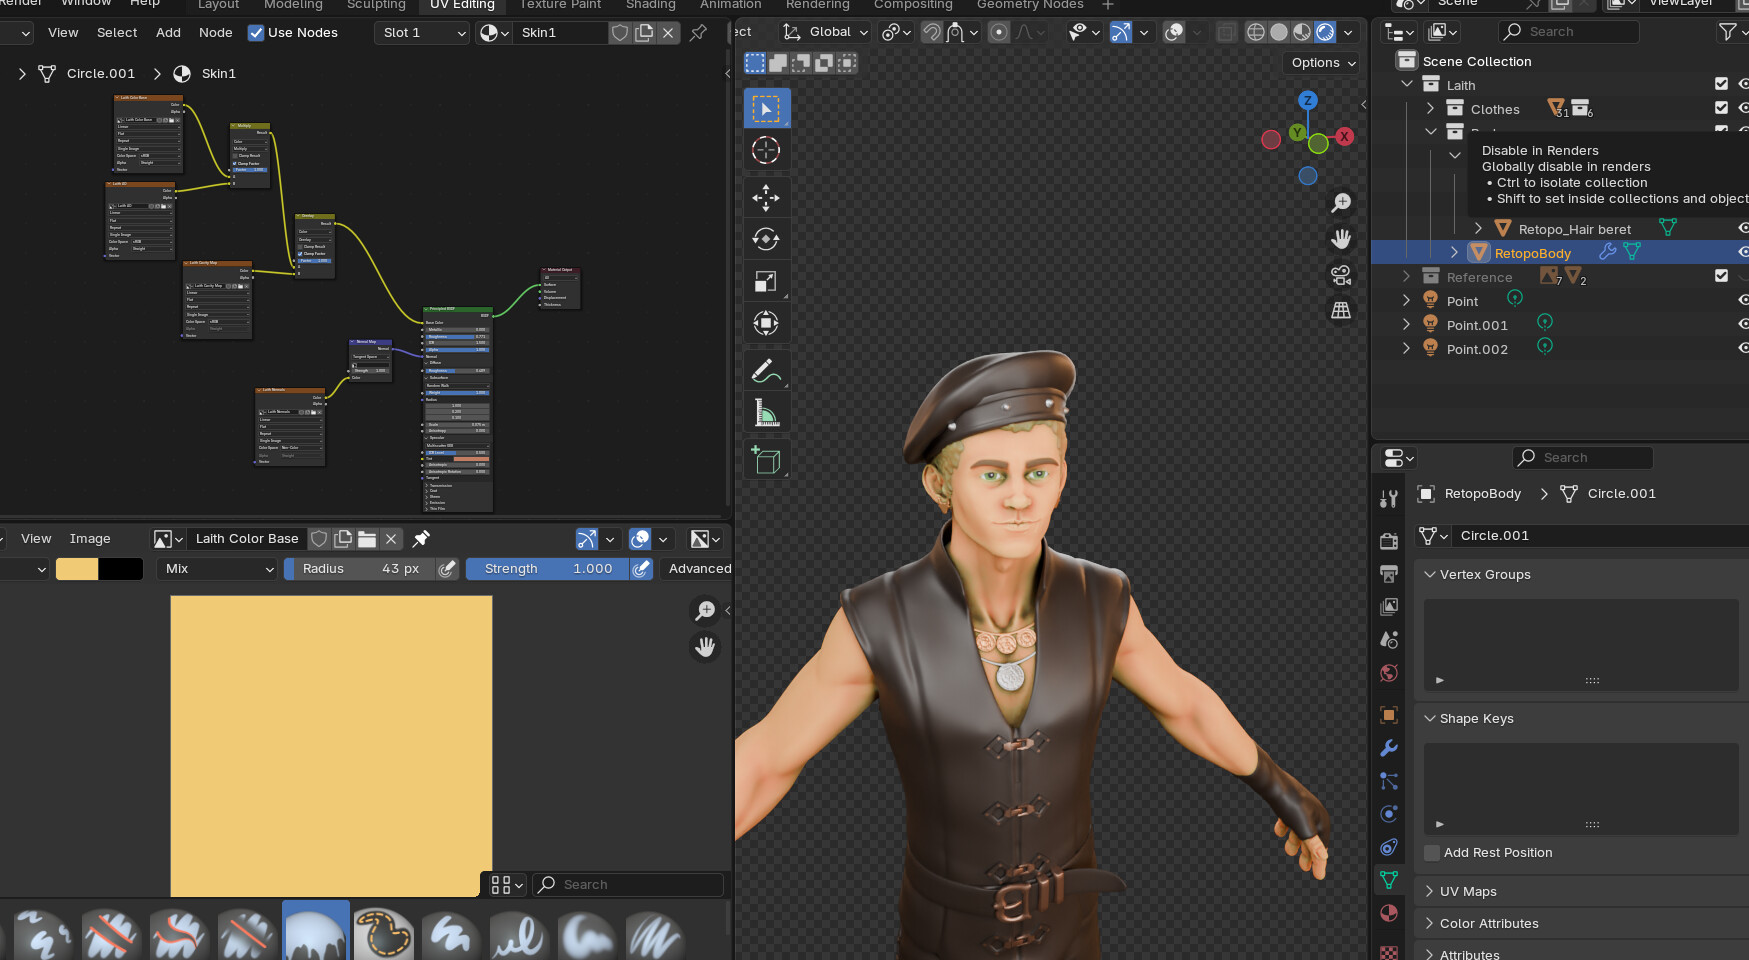
Task: Open the Render properties tab
Action: click(1389, 540)
